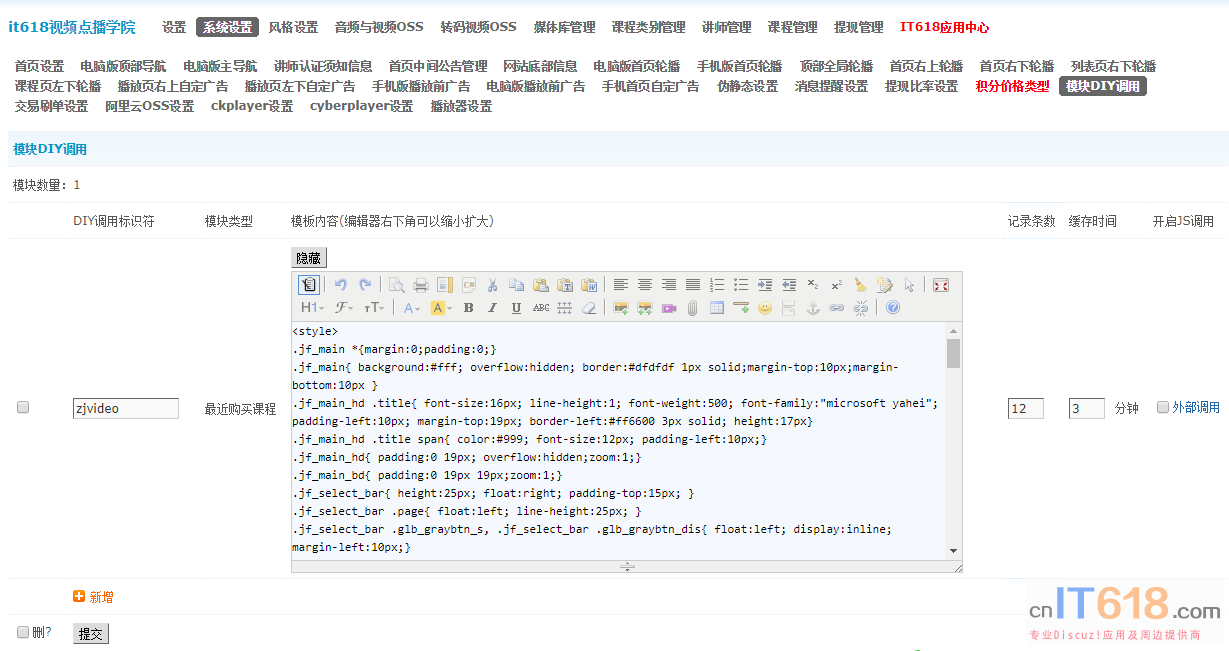Click the editor bottom resize bar handle
This screenshot has height=651, width=1229.
(x=627, y=566)
